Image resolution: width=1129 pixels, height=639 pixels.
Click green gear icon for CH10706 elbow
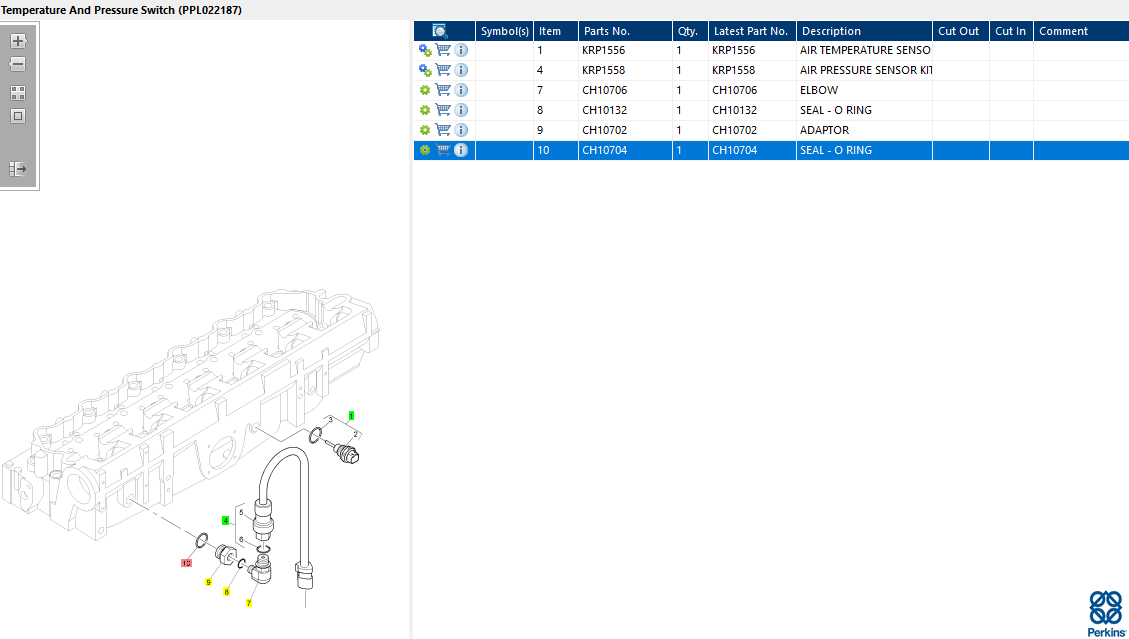(425, 90)
